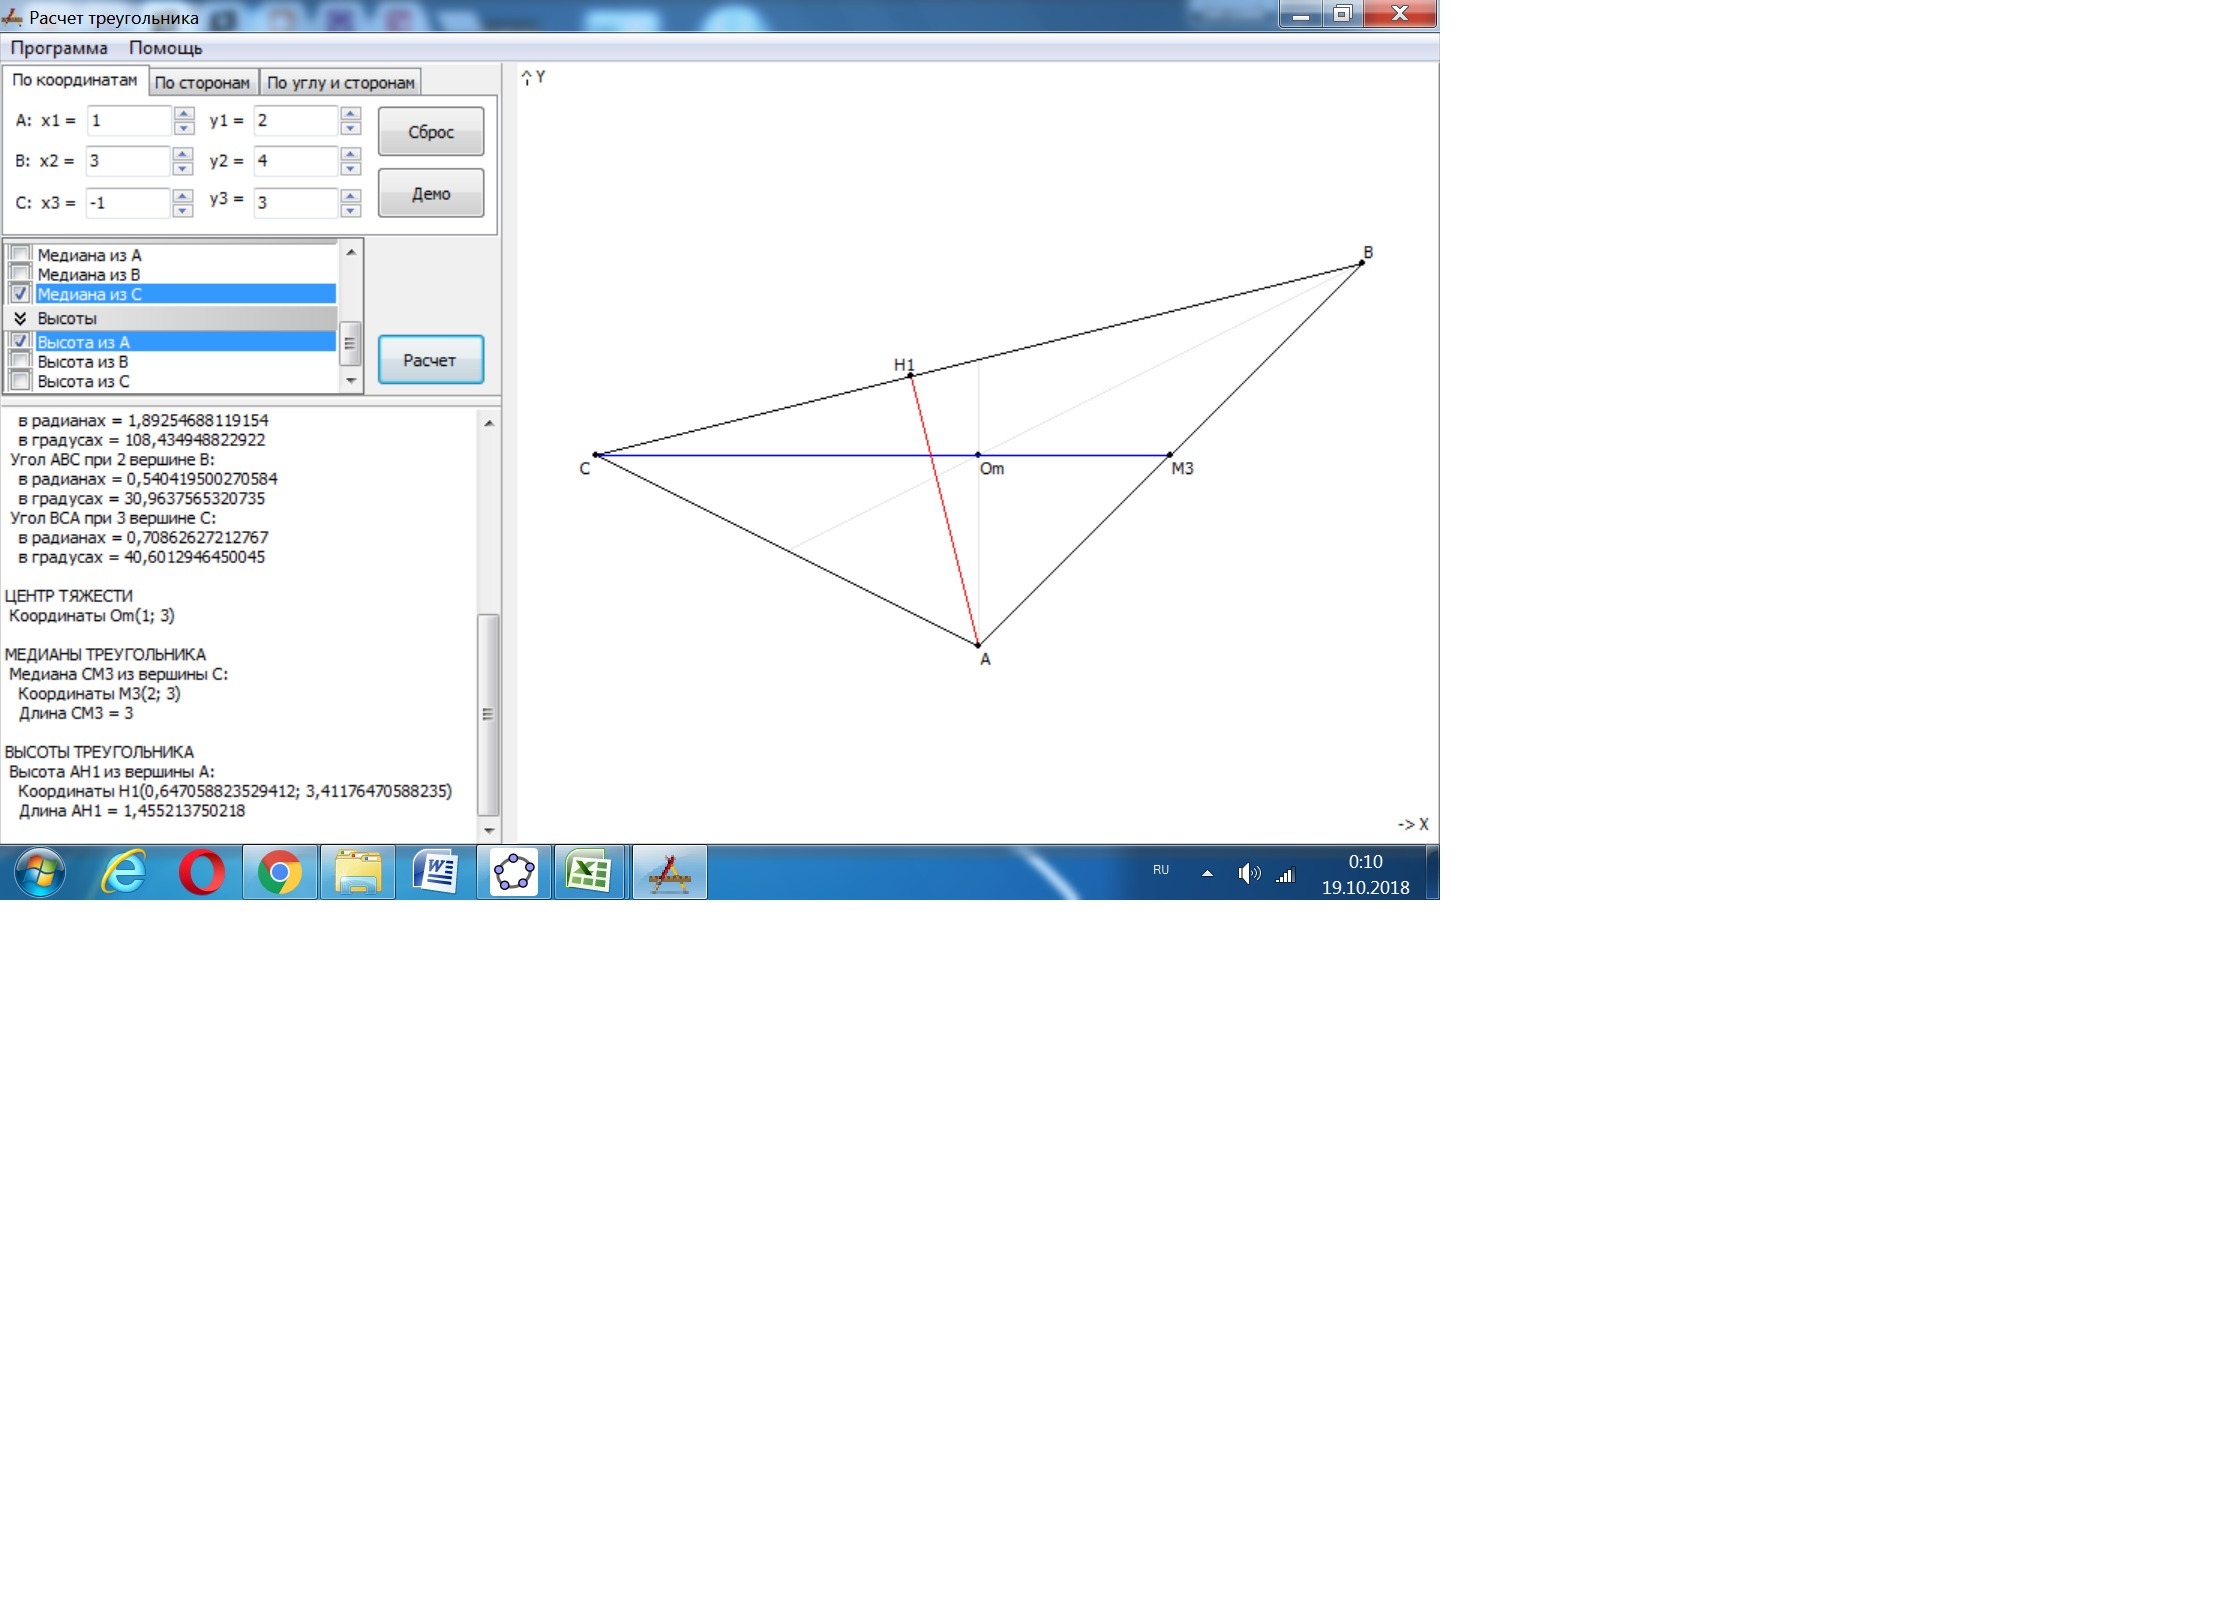
Task: Open Google Chrome in the taskbar
Action: (280, 873)
